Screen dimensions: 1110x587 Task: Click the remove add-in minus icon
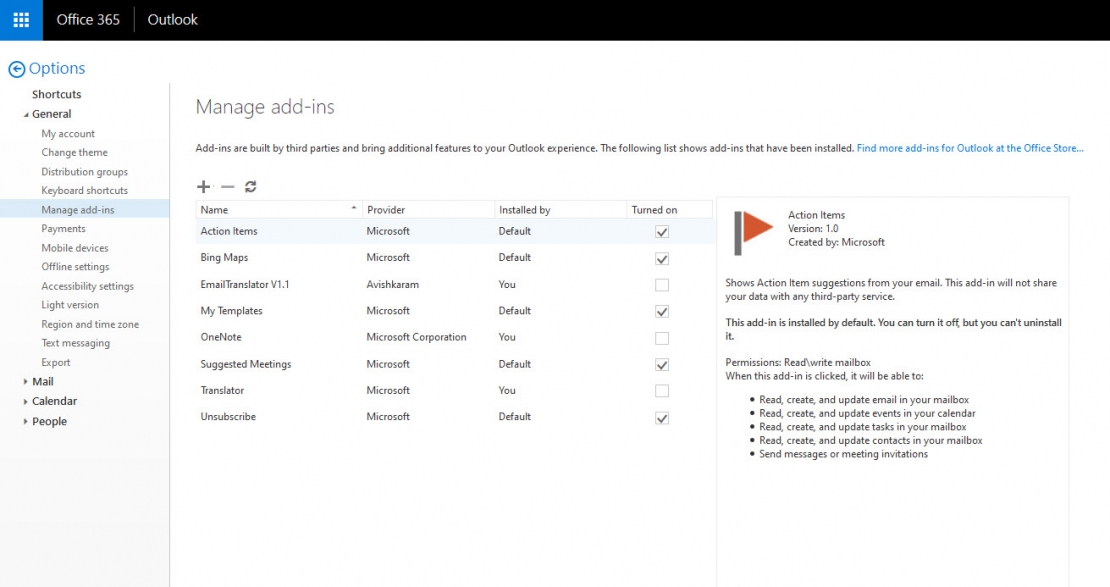(226, 186)
